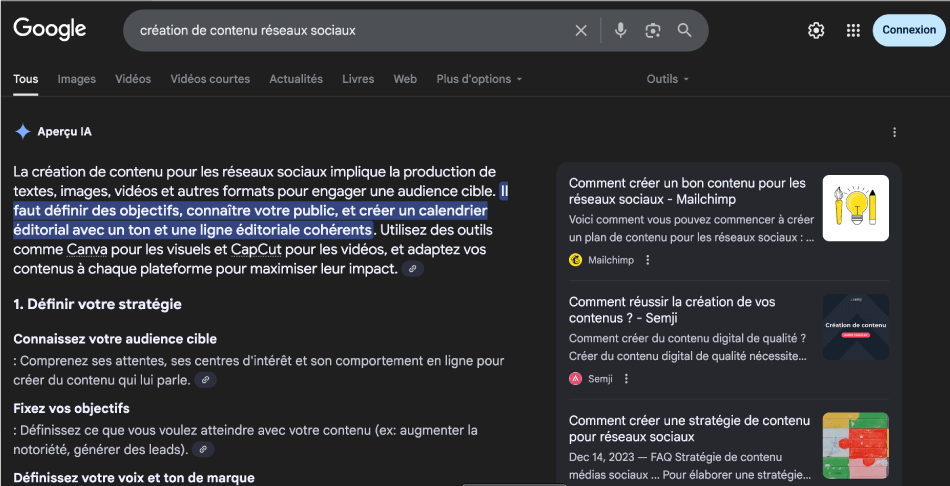Viewport: 950px width, 486px height.
Task: Click the Google logo
Action: [x=50, y=29]
